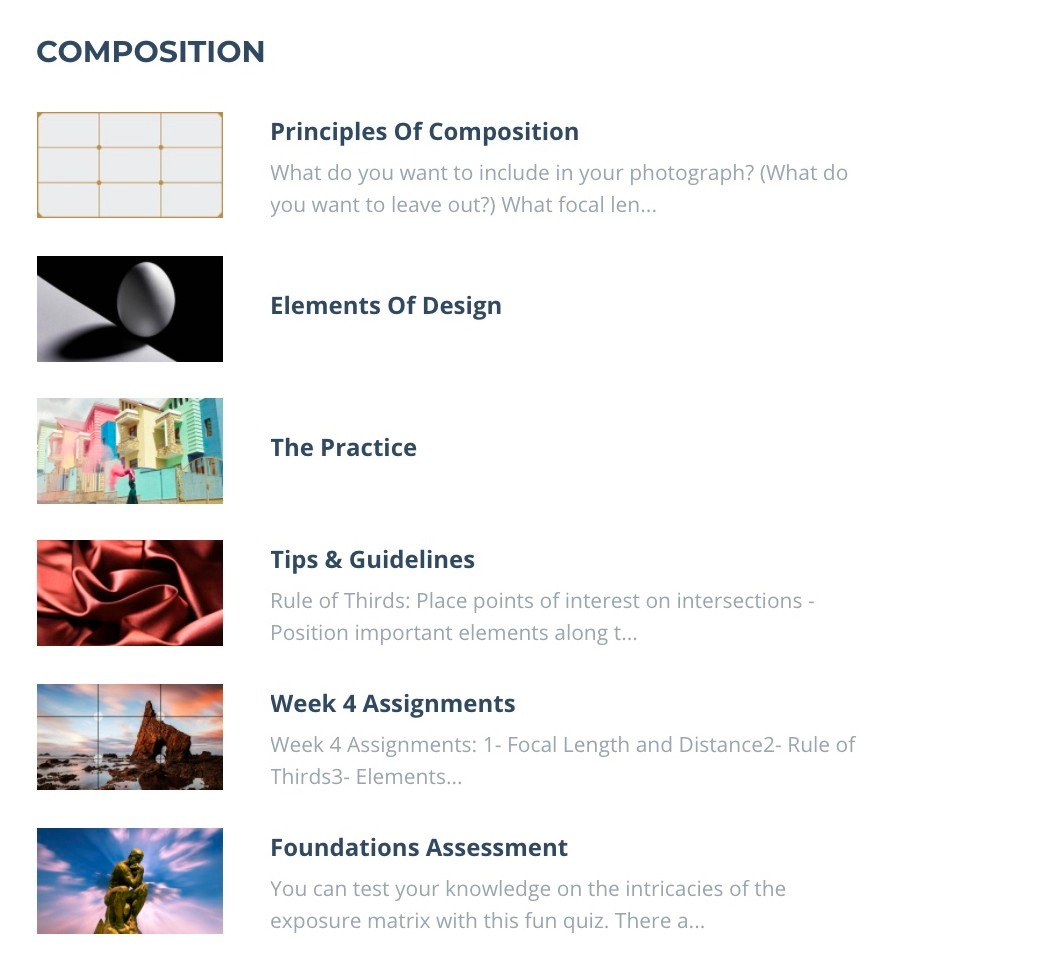Select the red satin fabric thumbnail
The image size is (1053, 972).
click(x=130, y=593)
